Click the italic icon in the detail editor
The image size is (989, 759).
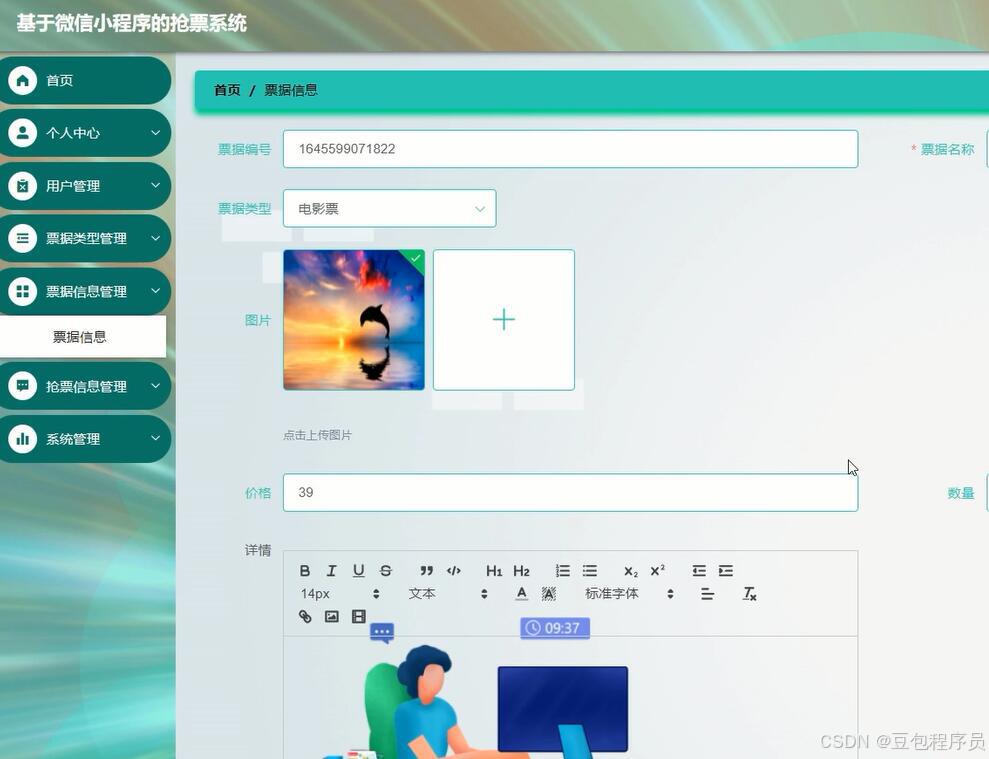click(331, 570)
